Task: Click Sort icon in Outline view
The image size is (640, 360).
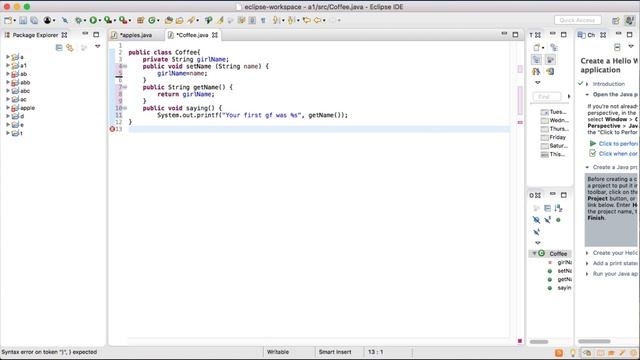Action: (558, 208)
